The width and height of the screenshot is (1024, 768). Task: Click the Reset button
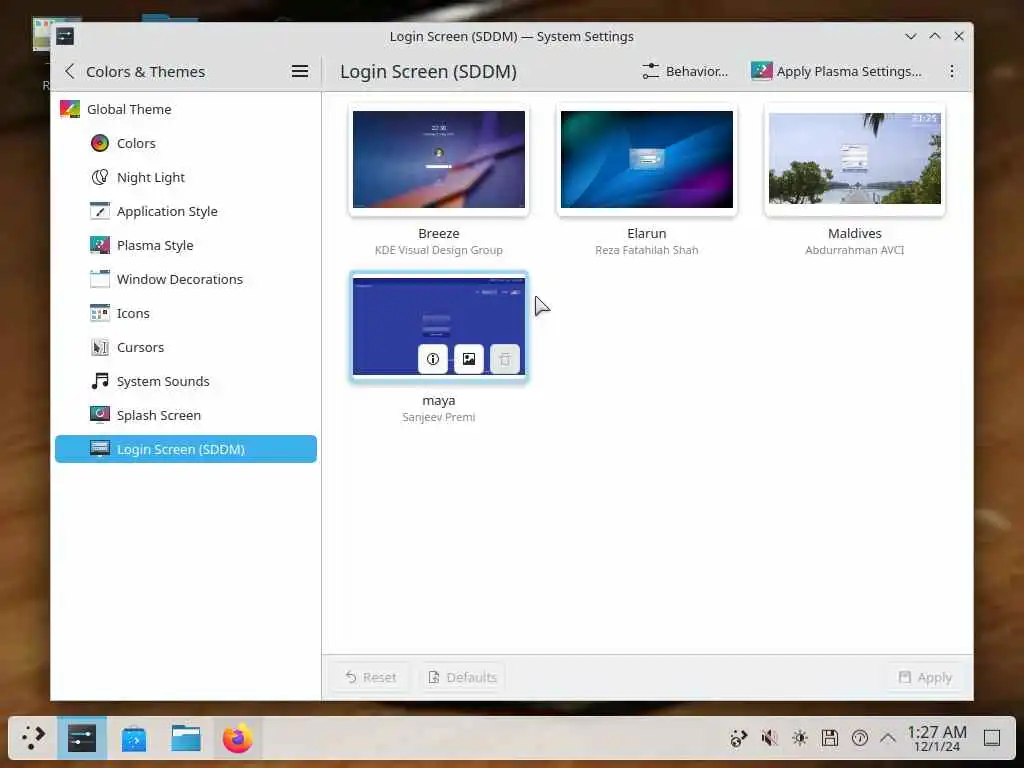(x=371, y=677)
